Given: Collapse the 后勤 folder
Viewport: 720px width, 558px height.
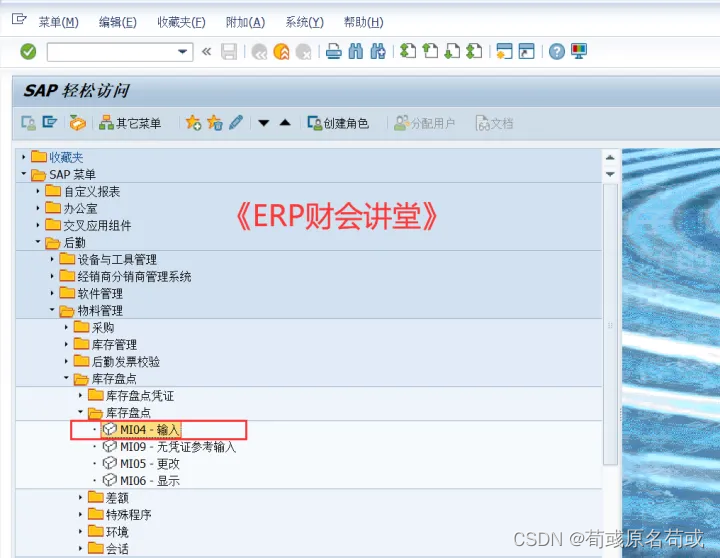Looking at the screenshot, I should [38, 242].
